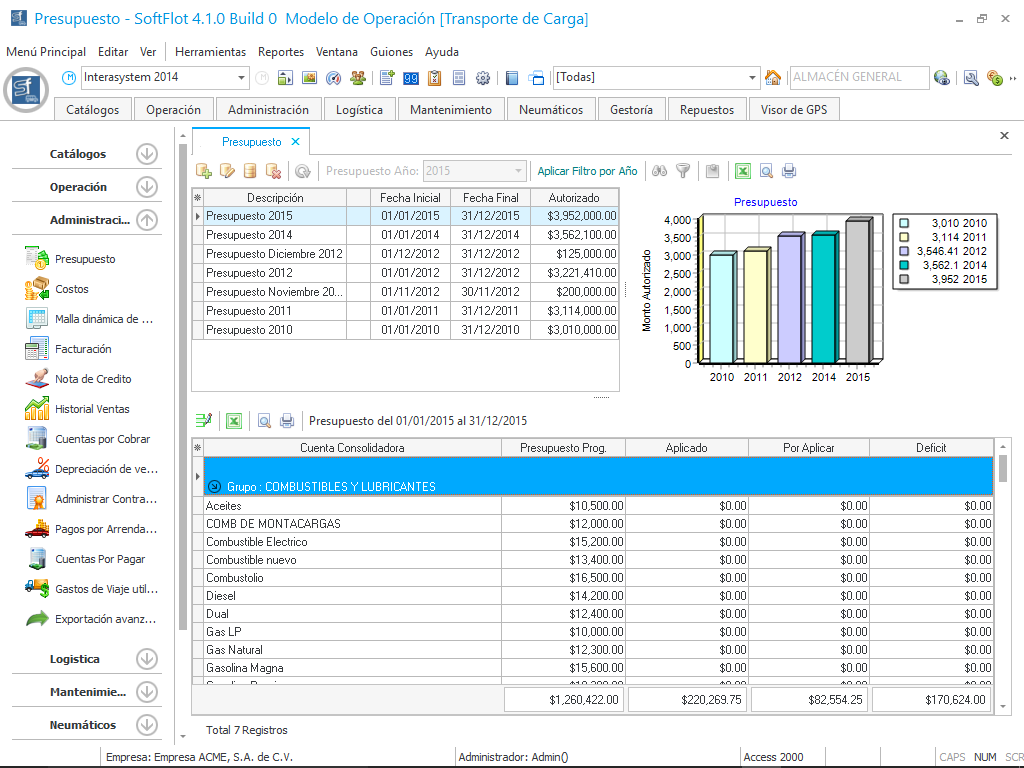1024x768 pixels.
Task: Toggle the 3,546.41 2012 legend checkbox
Action: [x=905, y=252]
